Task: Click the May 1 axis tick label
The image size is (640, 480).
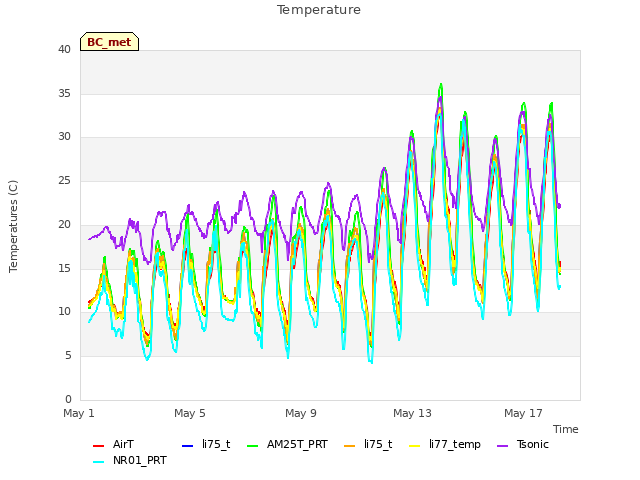Action: pyautogui.click(x=79, y=413)
